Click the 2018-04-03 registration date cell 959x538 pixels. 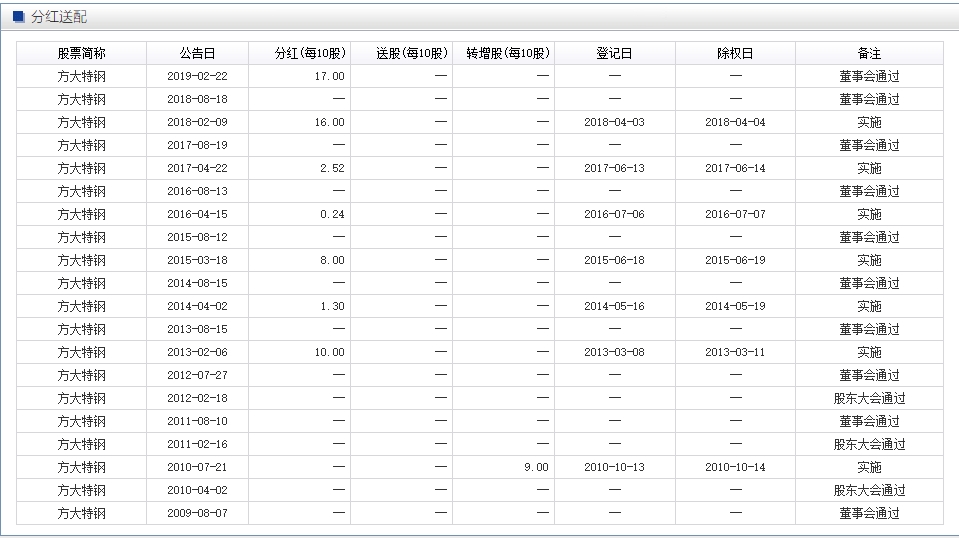point(614,122)
